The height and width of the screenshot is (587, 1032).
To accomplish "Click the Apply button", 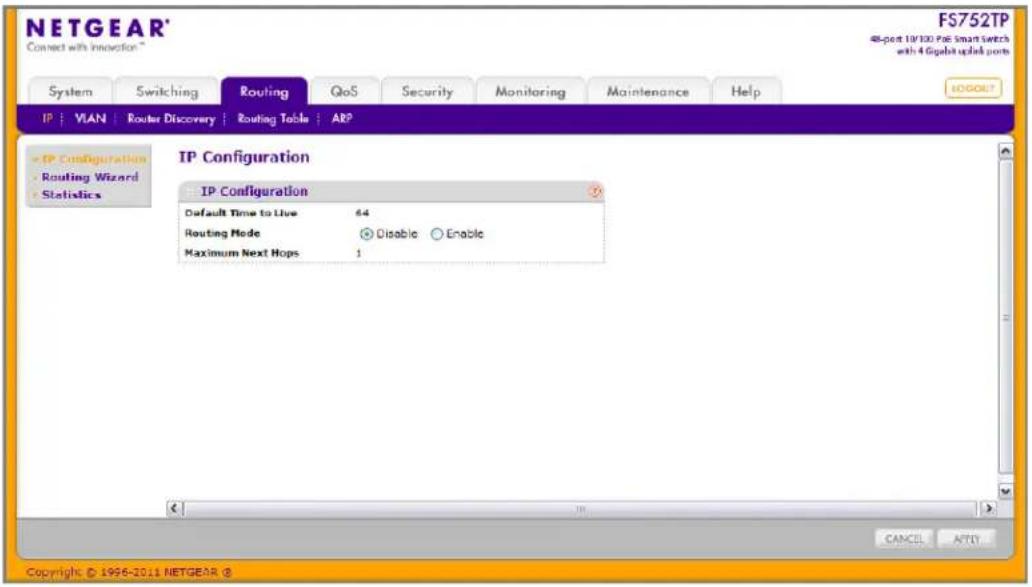I will pyautogui.click(x=966, y=539).
